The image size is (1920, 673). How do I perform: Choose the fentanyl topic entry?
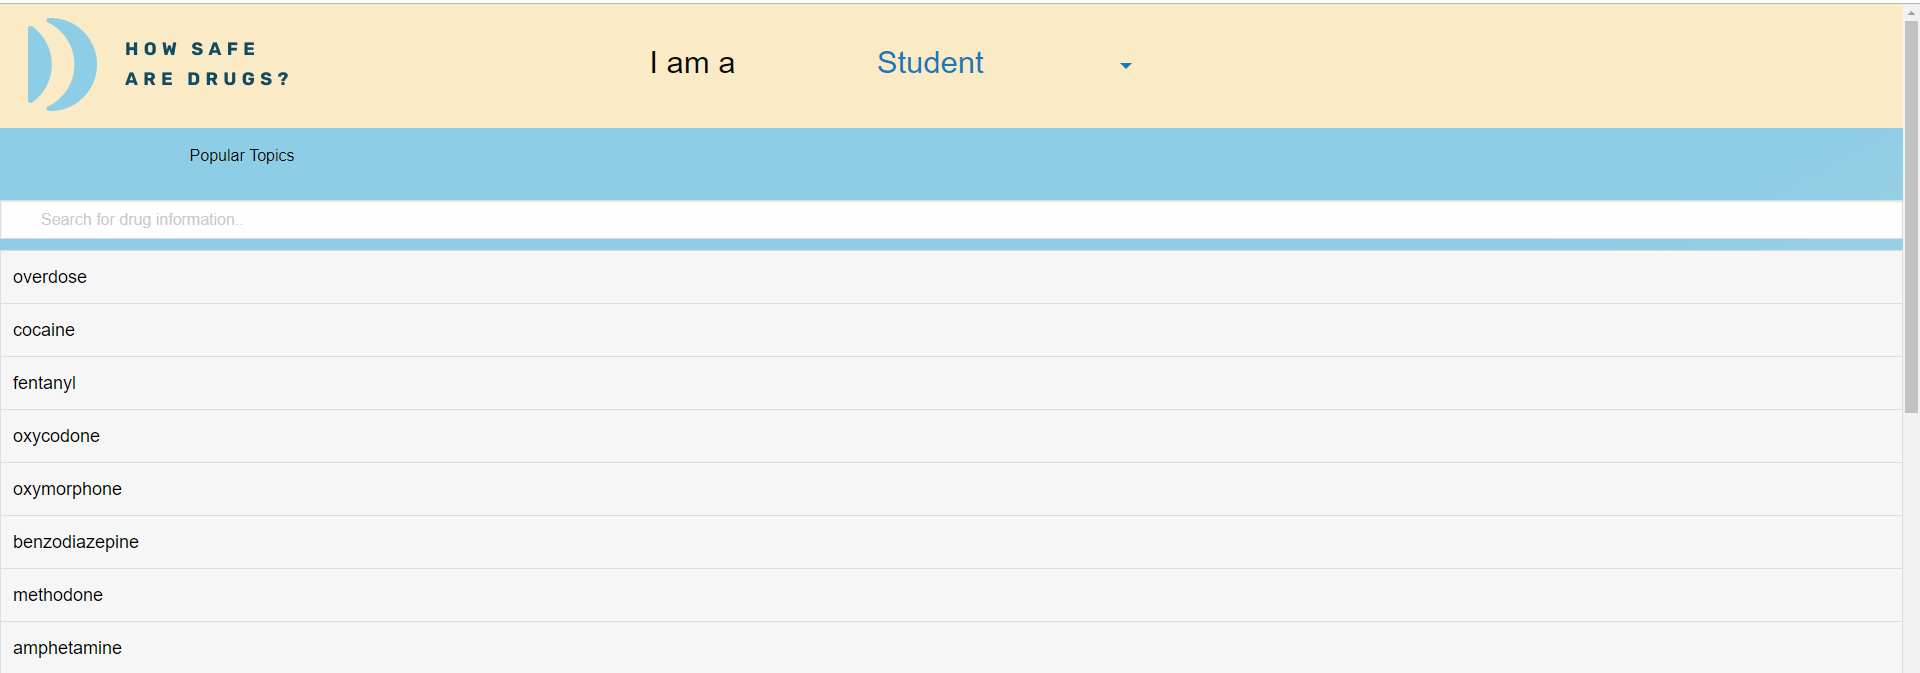pyautogui.click(x=44, y=383)
